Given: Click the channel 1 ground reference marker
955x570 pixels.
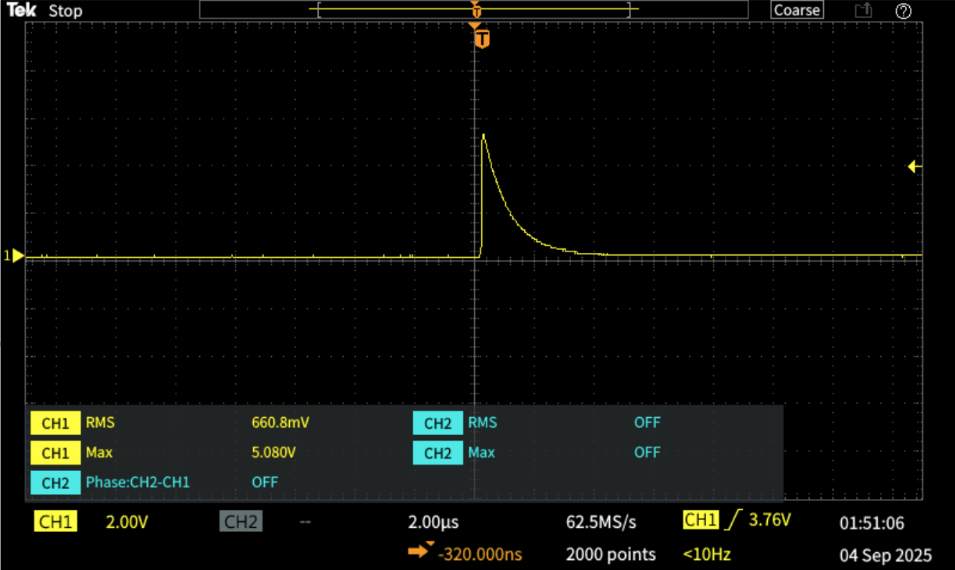Looking at the screenshot, I should click(14, 257).
